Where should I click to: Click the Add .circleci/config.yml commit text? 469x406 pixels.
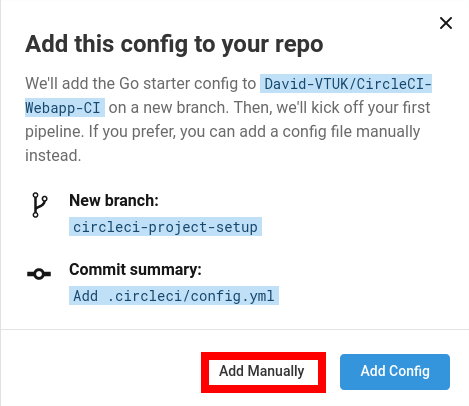pyautogui.click(x=174, y=296)
